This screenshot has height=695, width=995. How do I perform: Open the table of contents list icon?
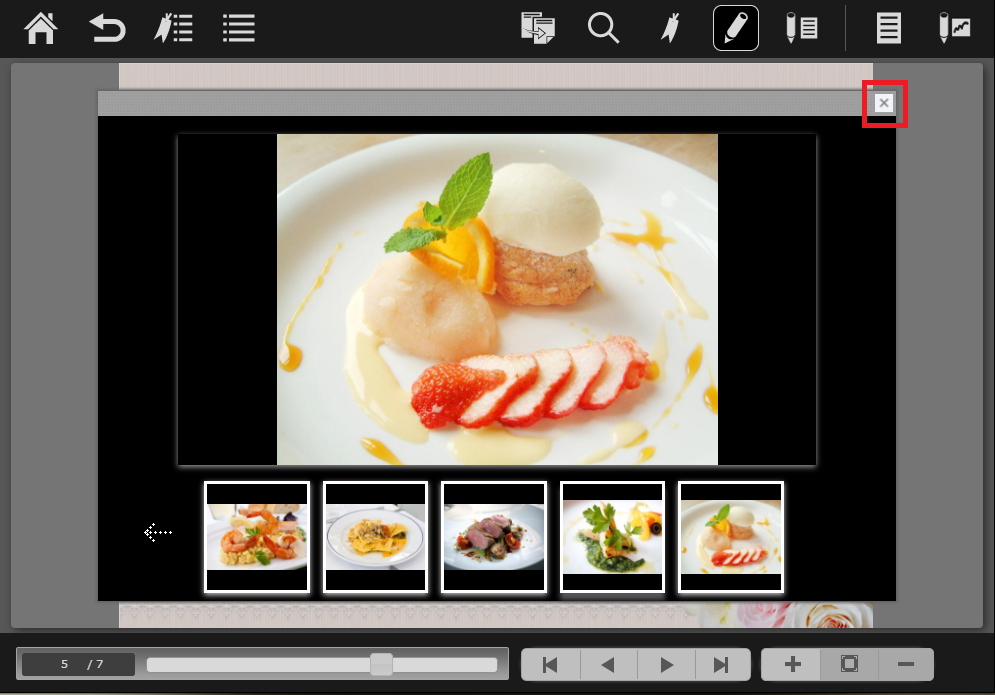pos(238,28)
